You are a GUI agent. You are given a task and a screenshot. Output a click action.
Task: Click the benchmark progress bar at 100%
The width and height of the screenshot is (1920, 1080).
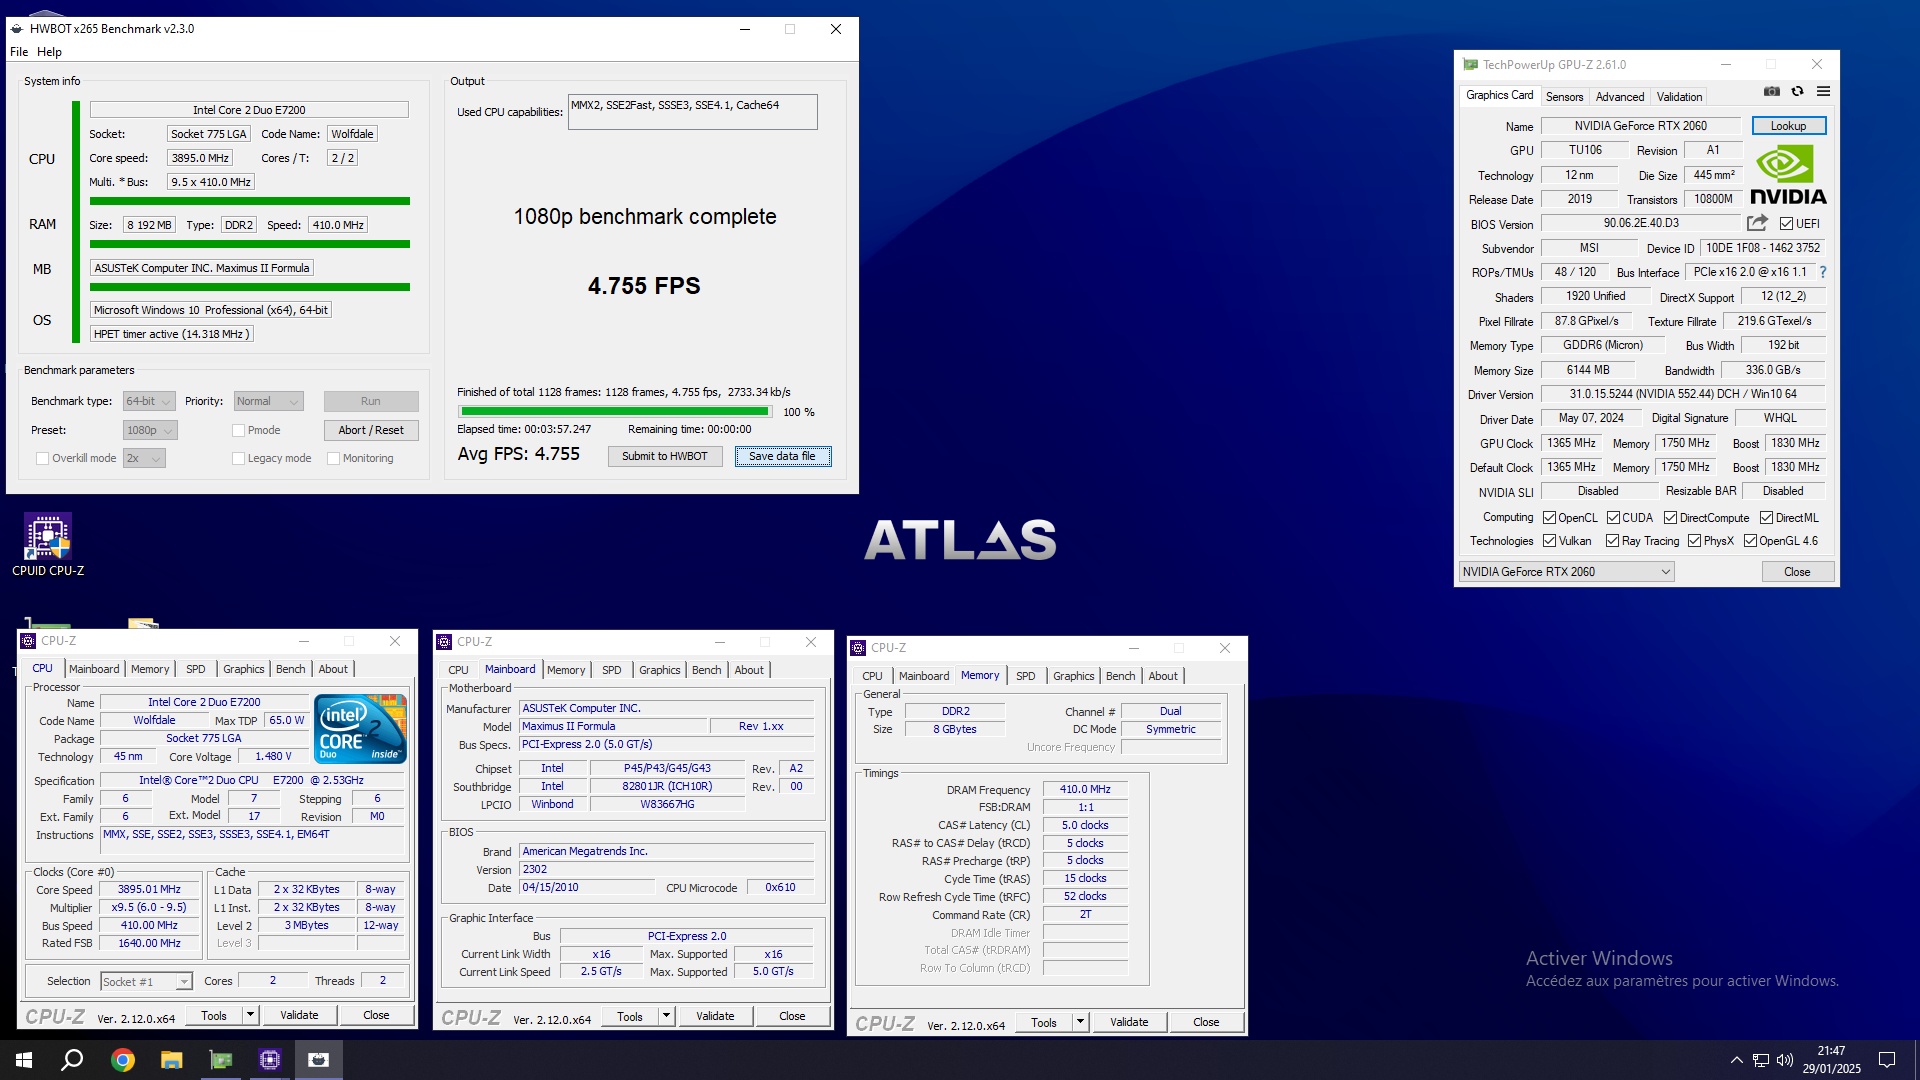(615, 411)
